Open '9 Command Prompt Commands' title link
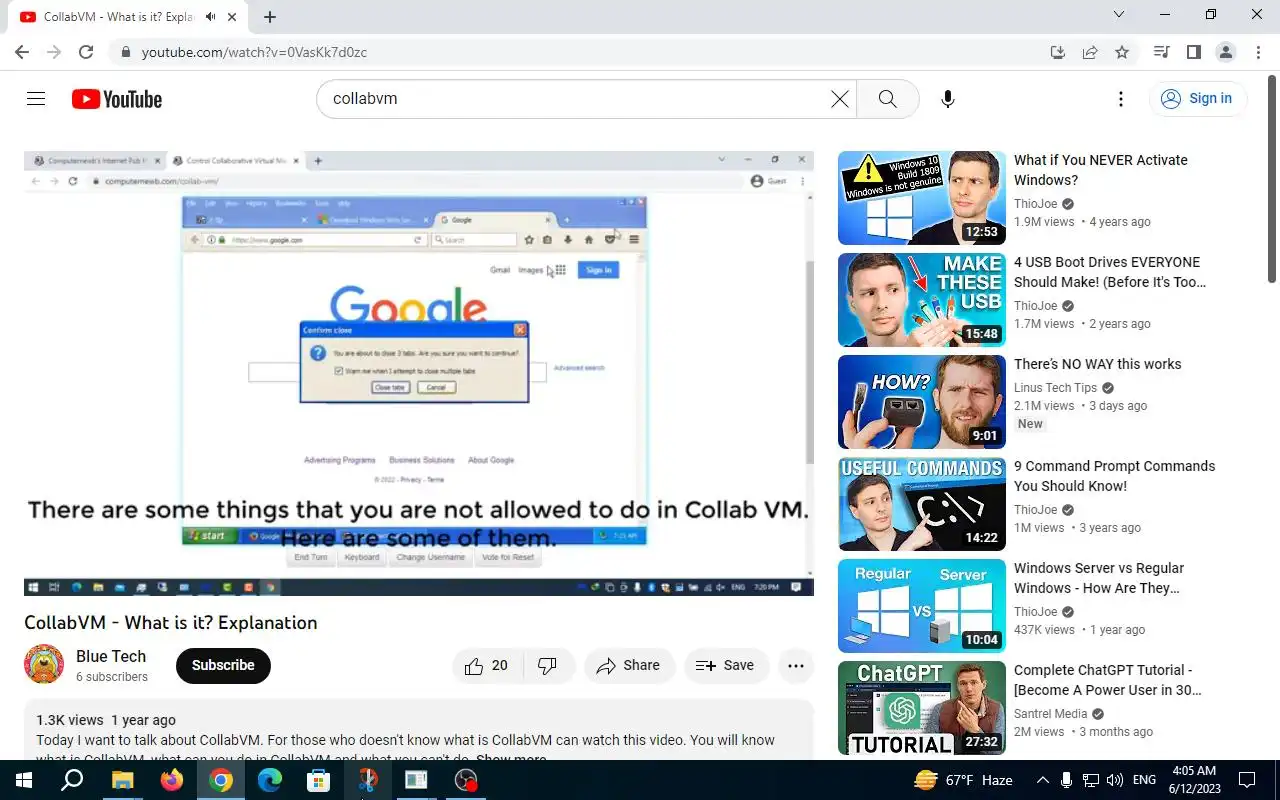 point(1114,476)
